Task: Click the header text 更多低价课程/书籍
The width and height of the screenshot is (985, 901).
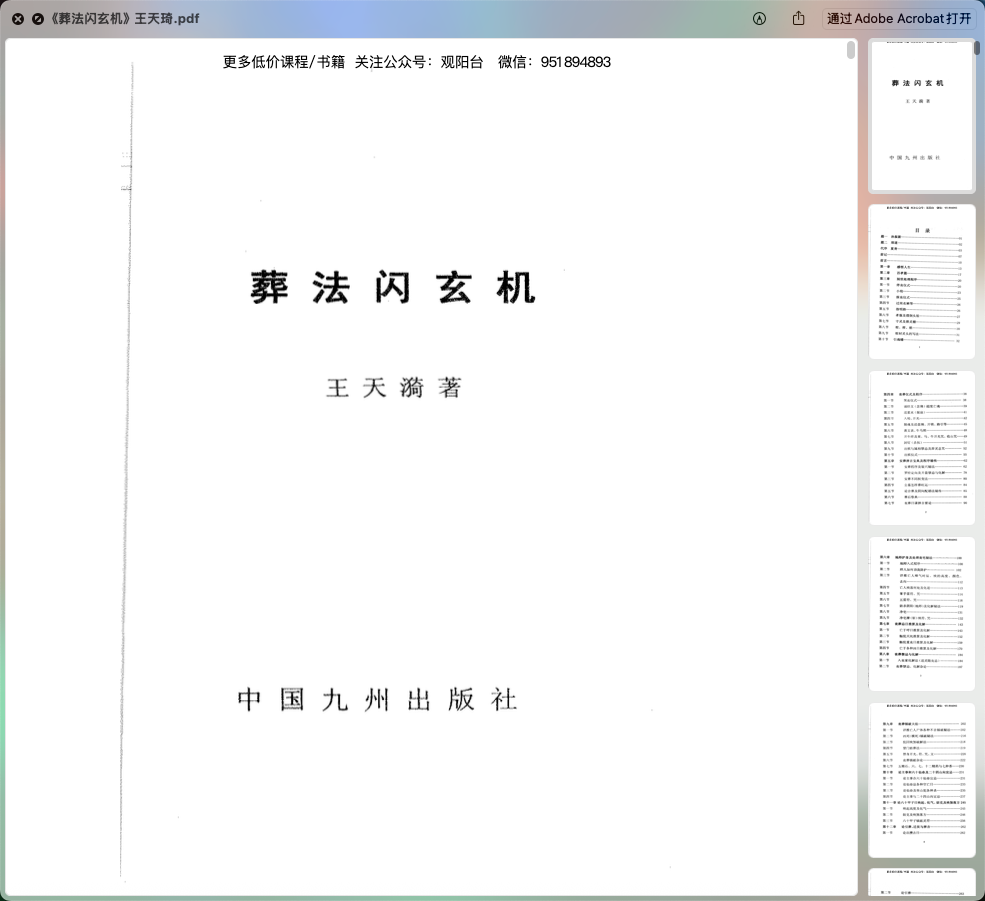Action: coord(283,62)
